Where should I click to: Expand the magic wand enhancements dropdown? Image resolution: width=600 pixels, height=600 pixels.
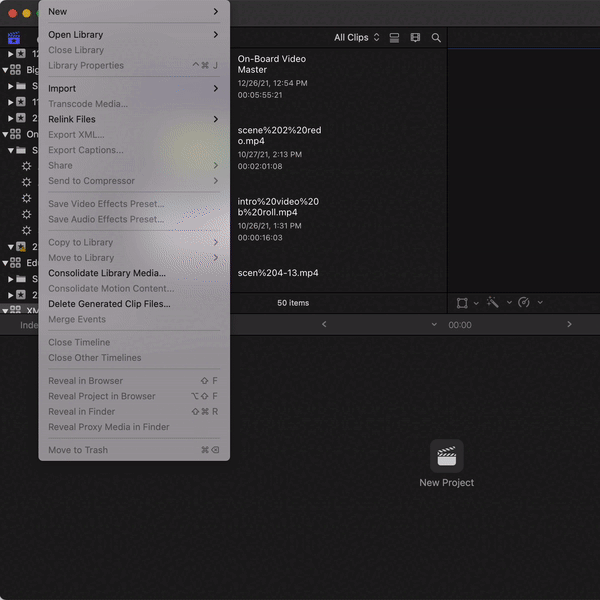[509, 302]
